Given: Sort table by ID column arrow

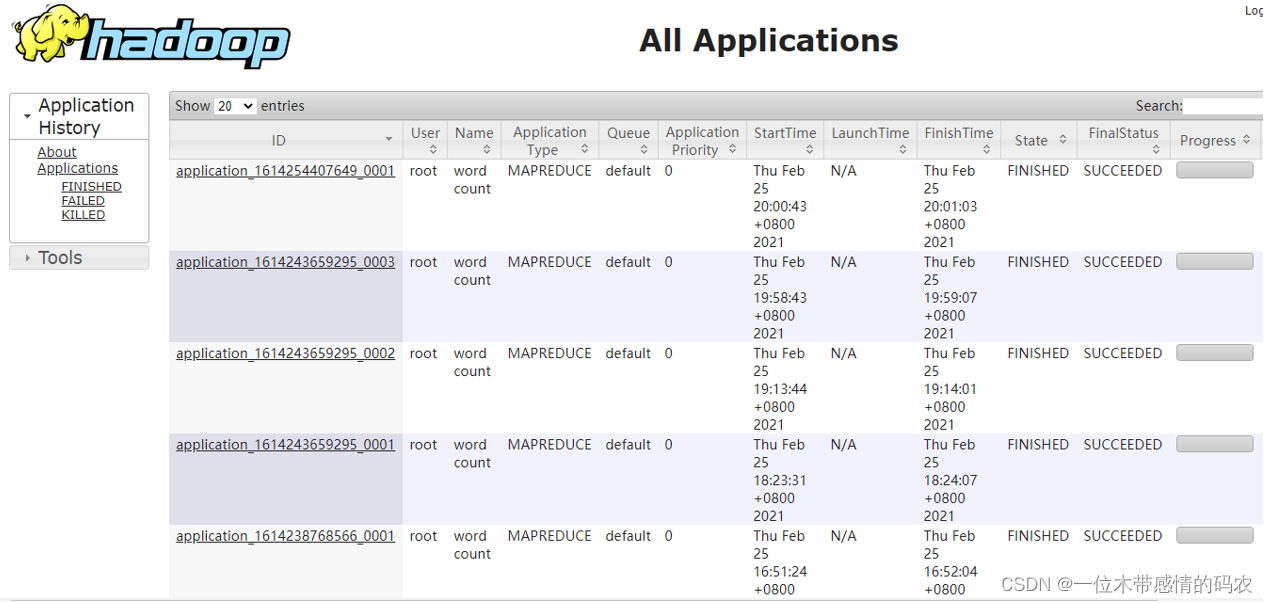Looking at the screenshot, I should [x=388, y=140].
